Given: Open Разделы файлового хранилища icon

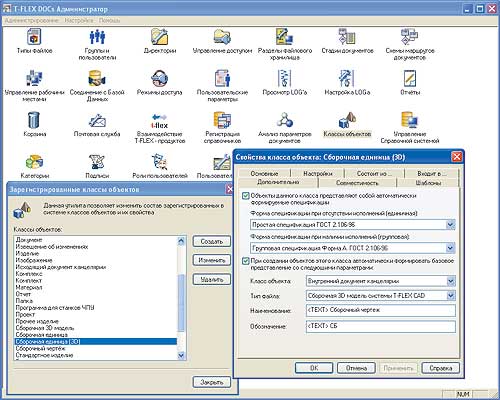Looking at the screenshot, I should point(285,36).
